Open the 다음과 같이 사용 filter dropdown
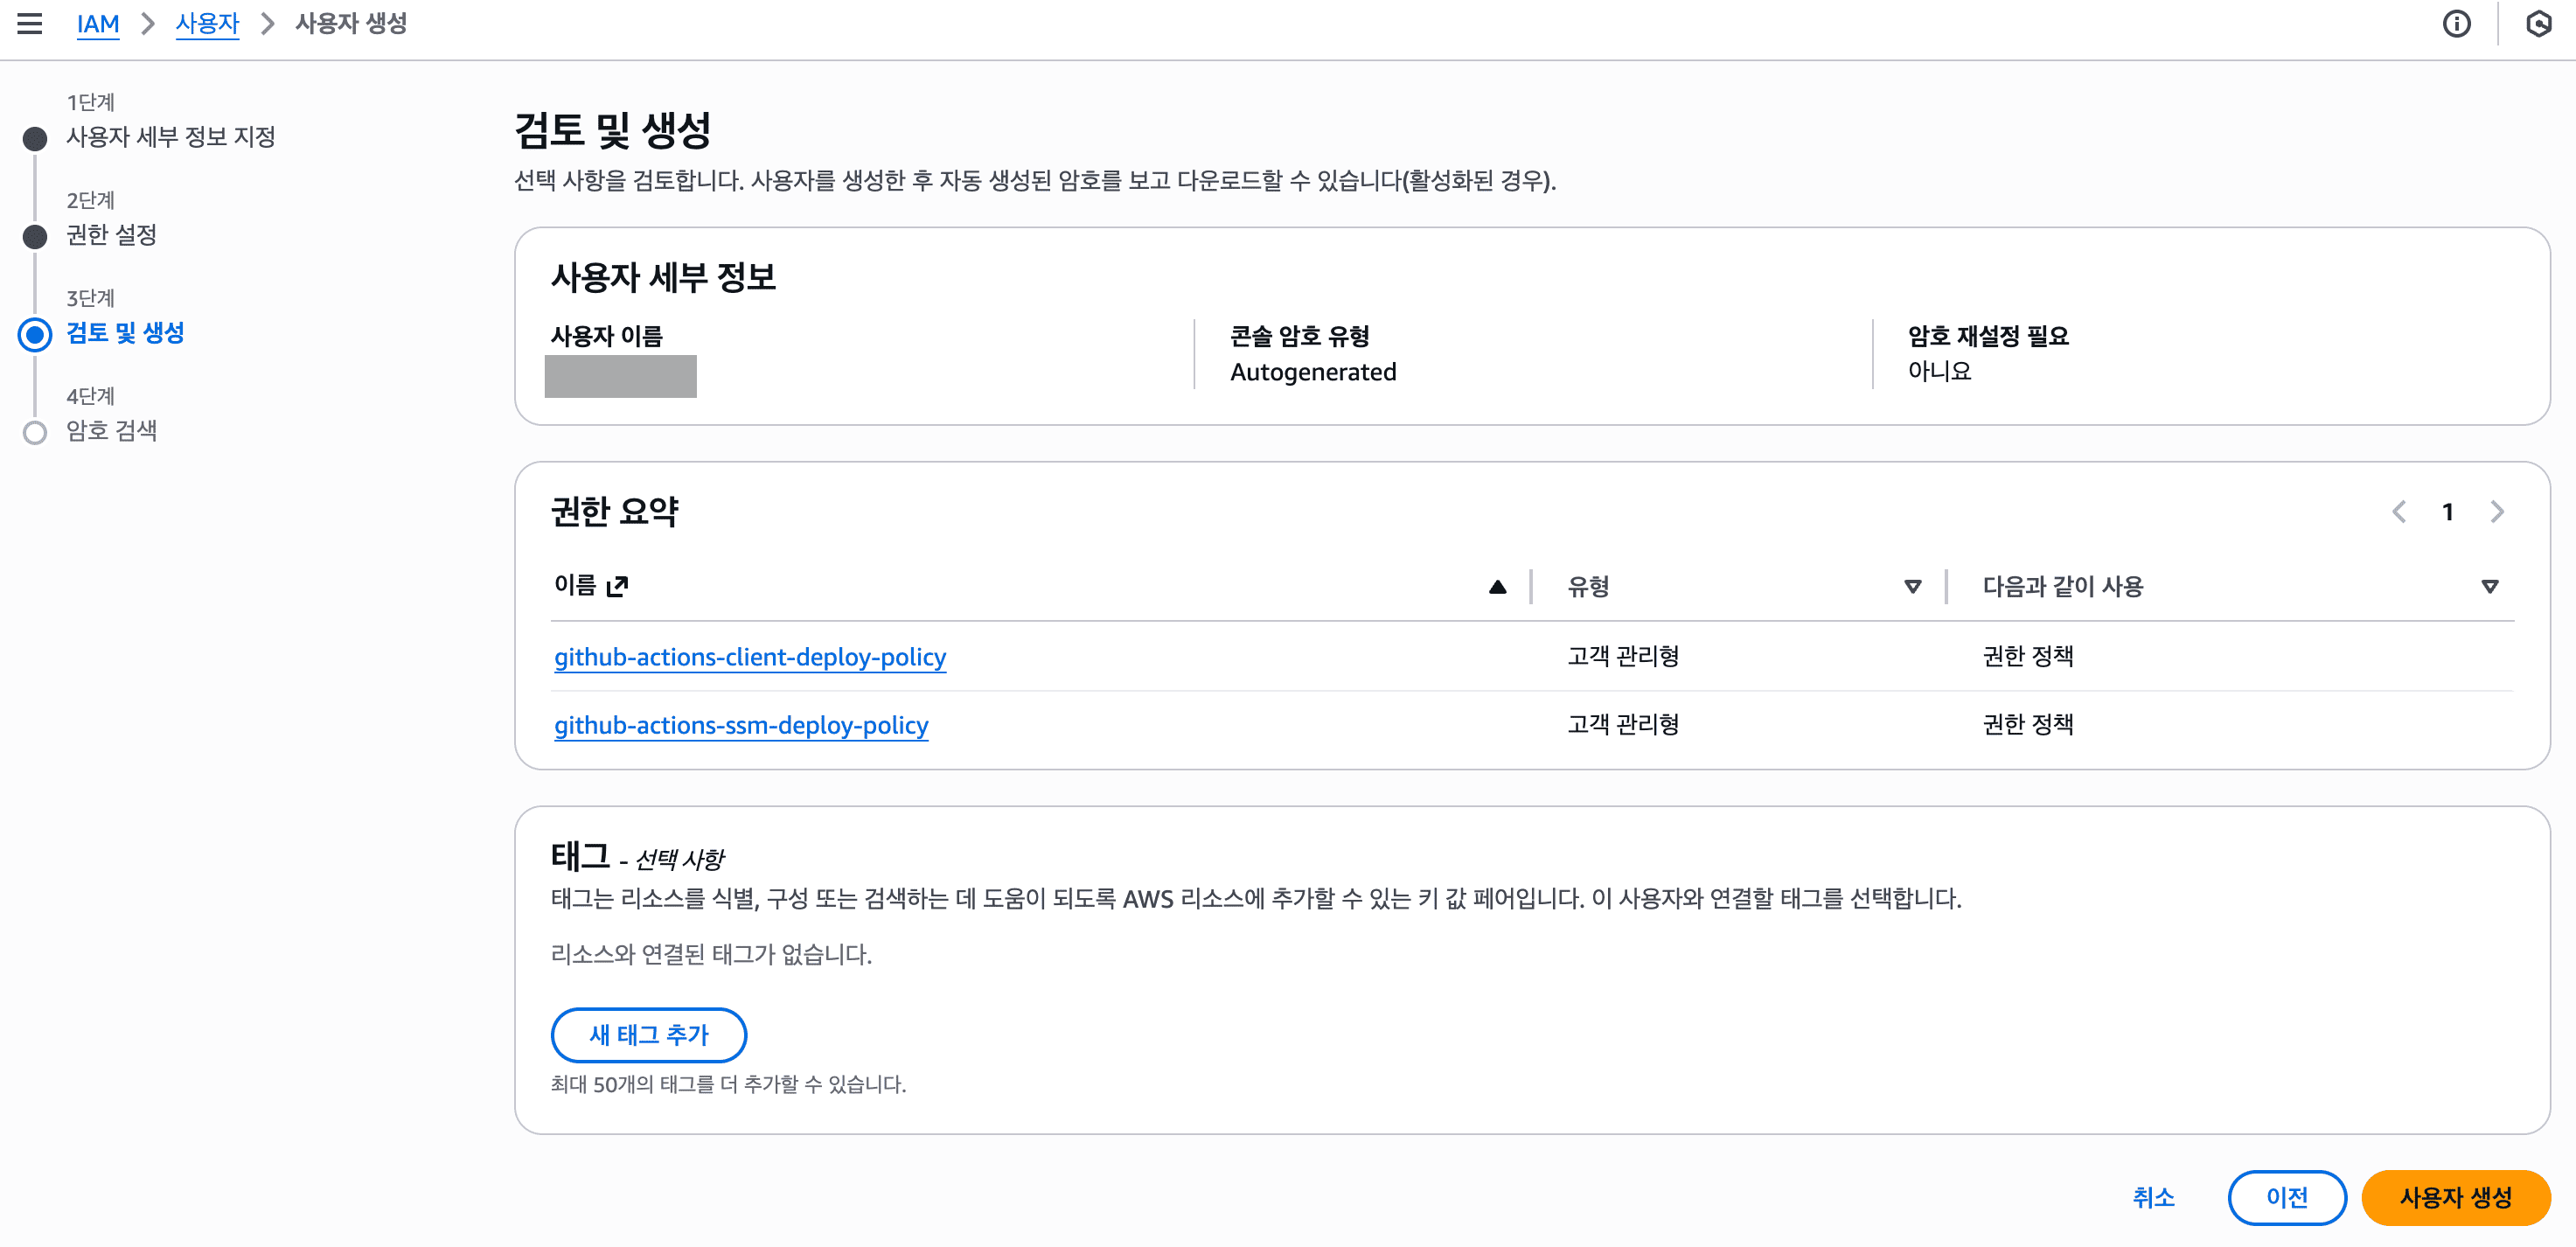The image size is (2576, 1247). click(x=2489, y=586)
